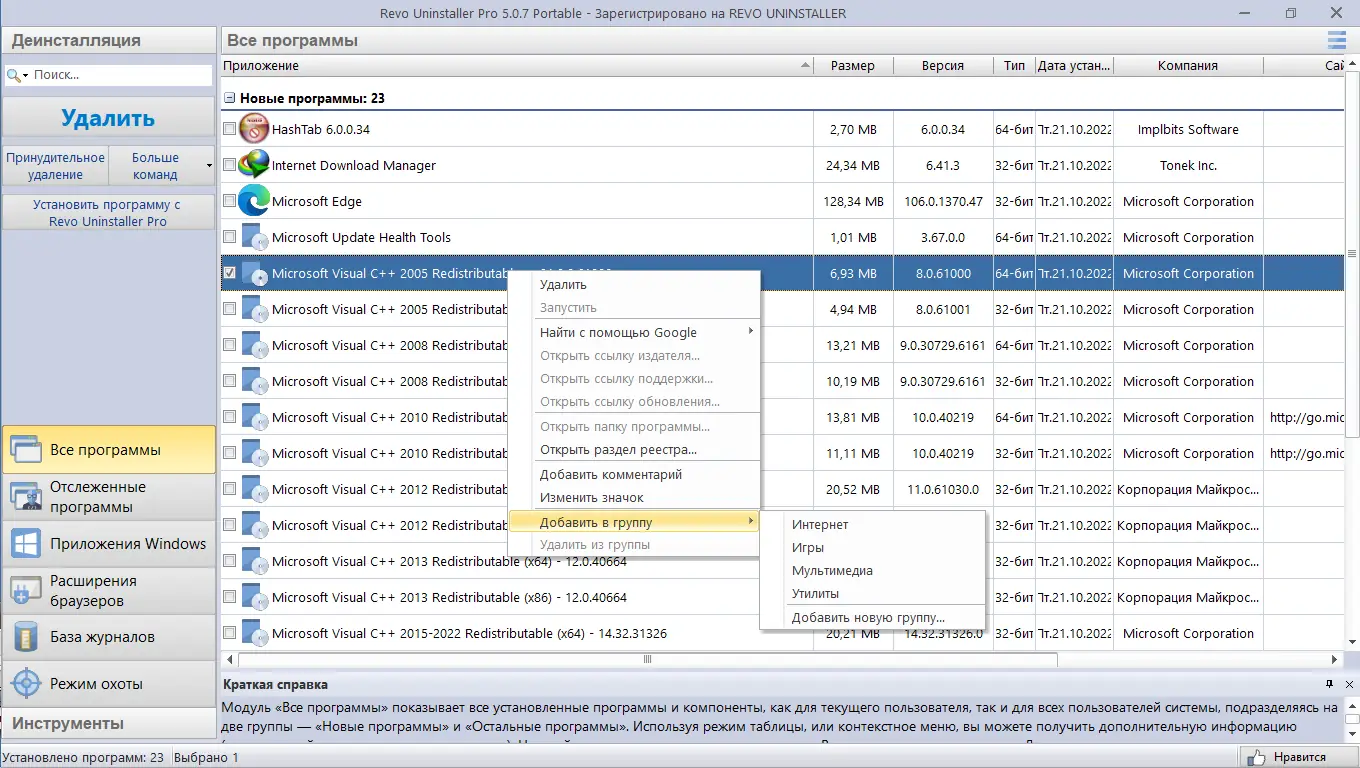This screenshot has height=768, width=1360.
Task: Add the program to Мультимедиа group
Action: (x=873, y=571)
